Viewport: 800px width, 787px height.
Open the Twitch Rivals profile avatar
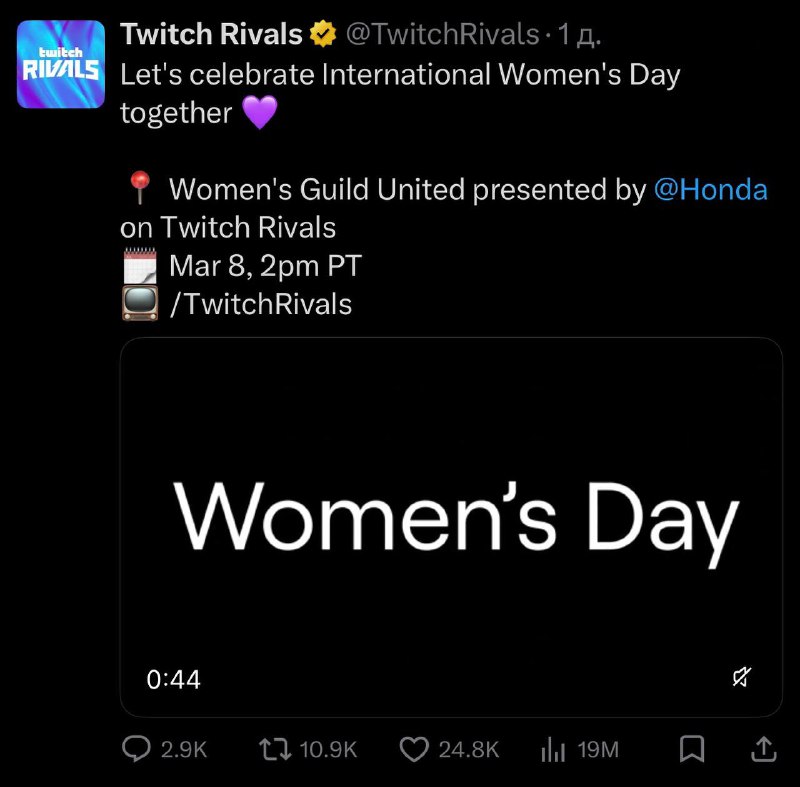(60, 62)
